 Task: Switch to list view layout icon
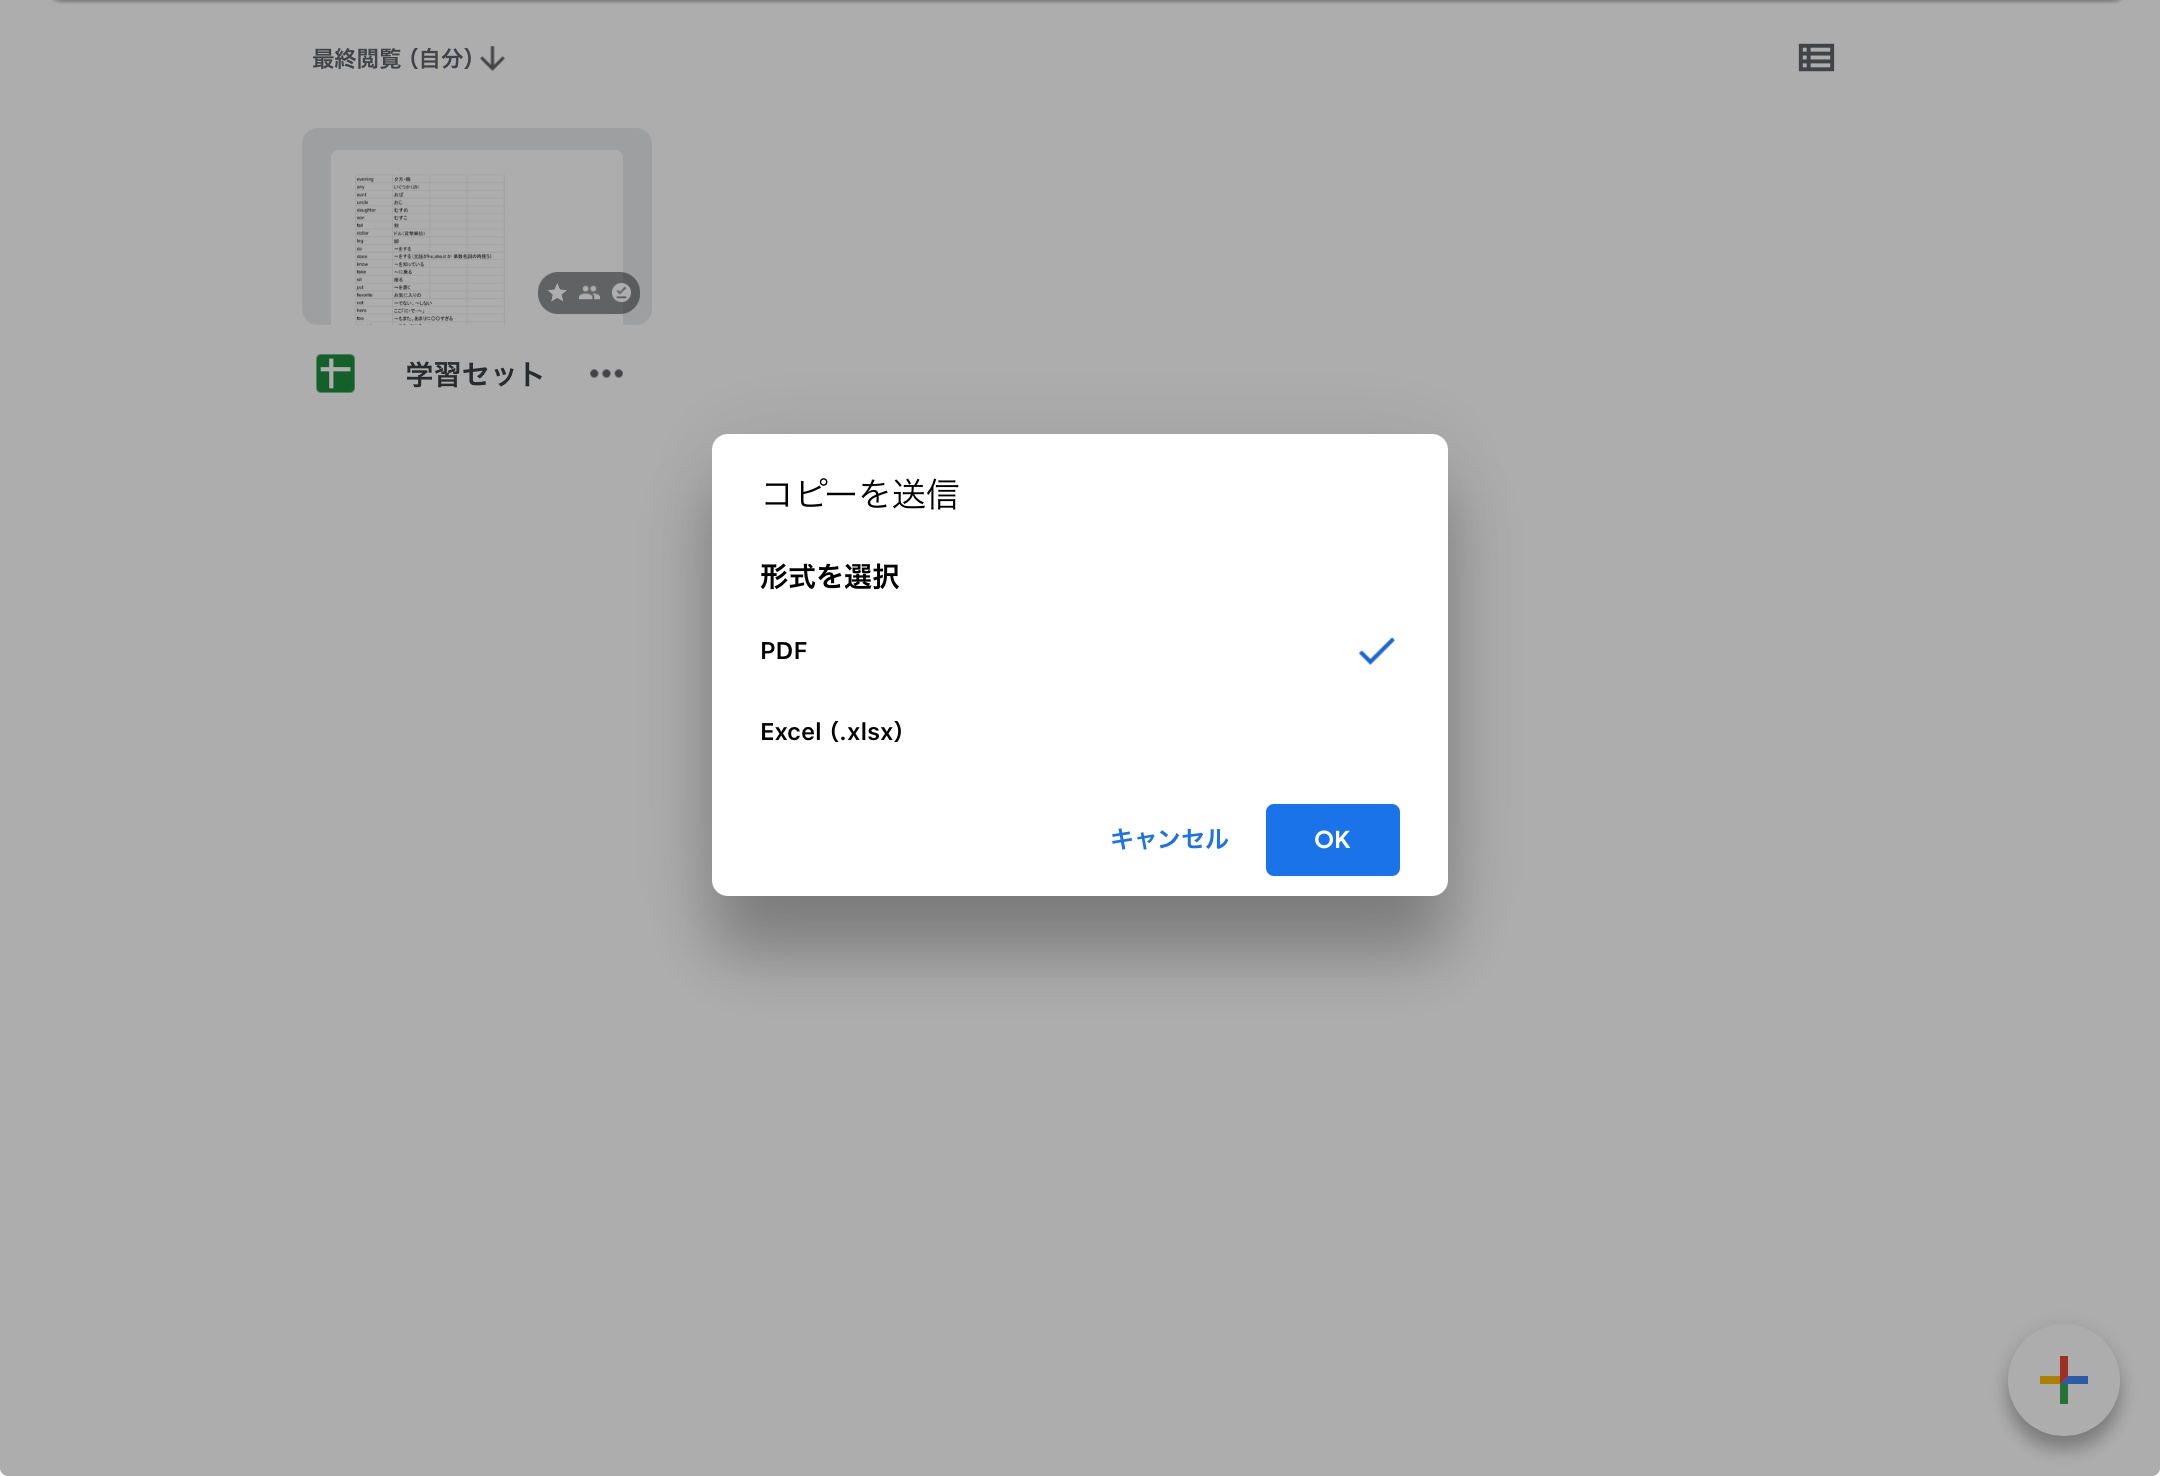[1815, 58]
